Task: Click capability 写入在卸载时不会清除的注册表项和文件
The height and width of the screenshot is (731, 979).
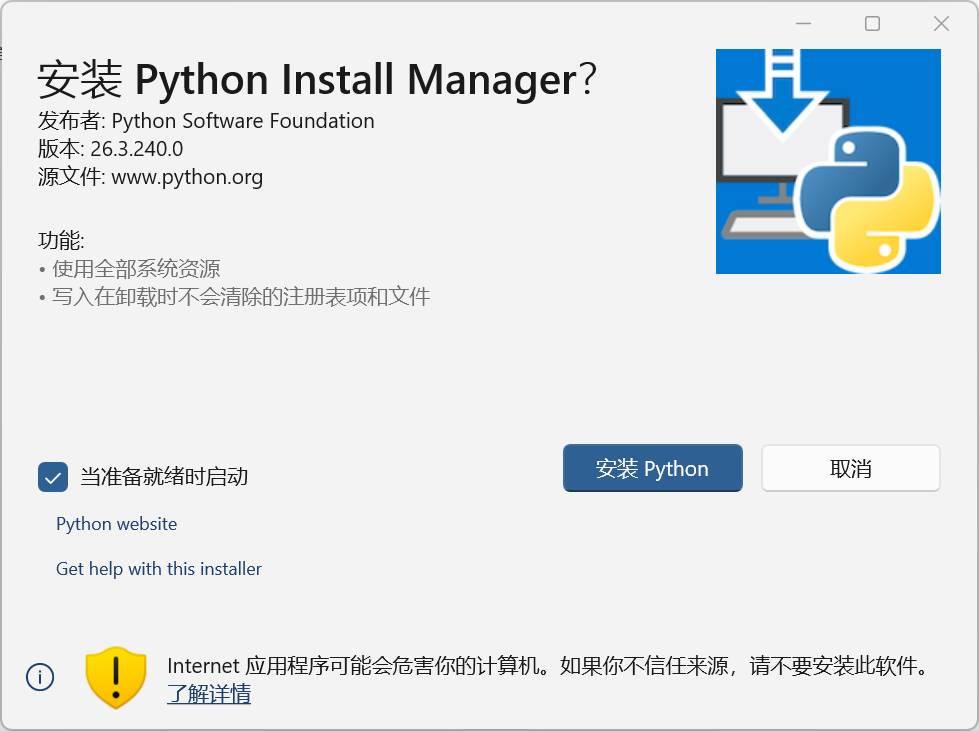Action: [x=241, y=297]
